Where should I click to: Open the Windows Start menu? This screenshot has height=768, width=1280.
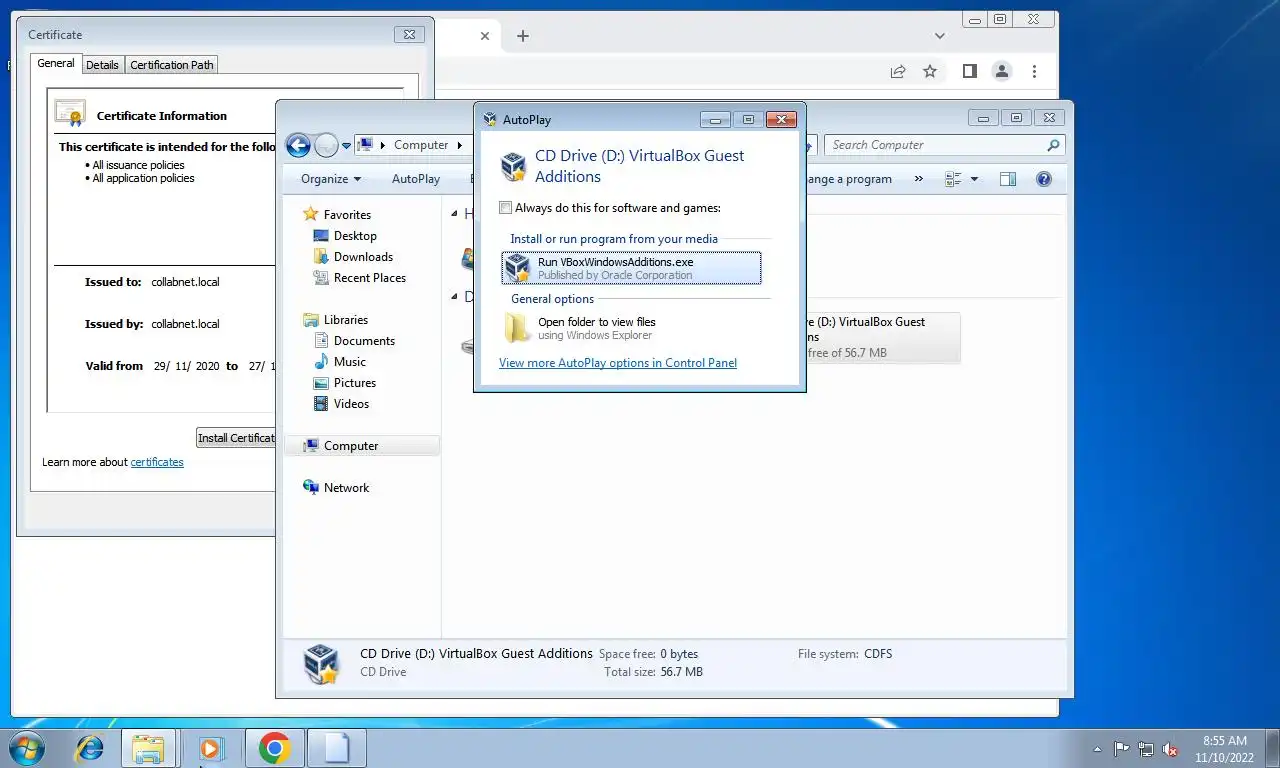point(26,748)
